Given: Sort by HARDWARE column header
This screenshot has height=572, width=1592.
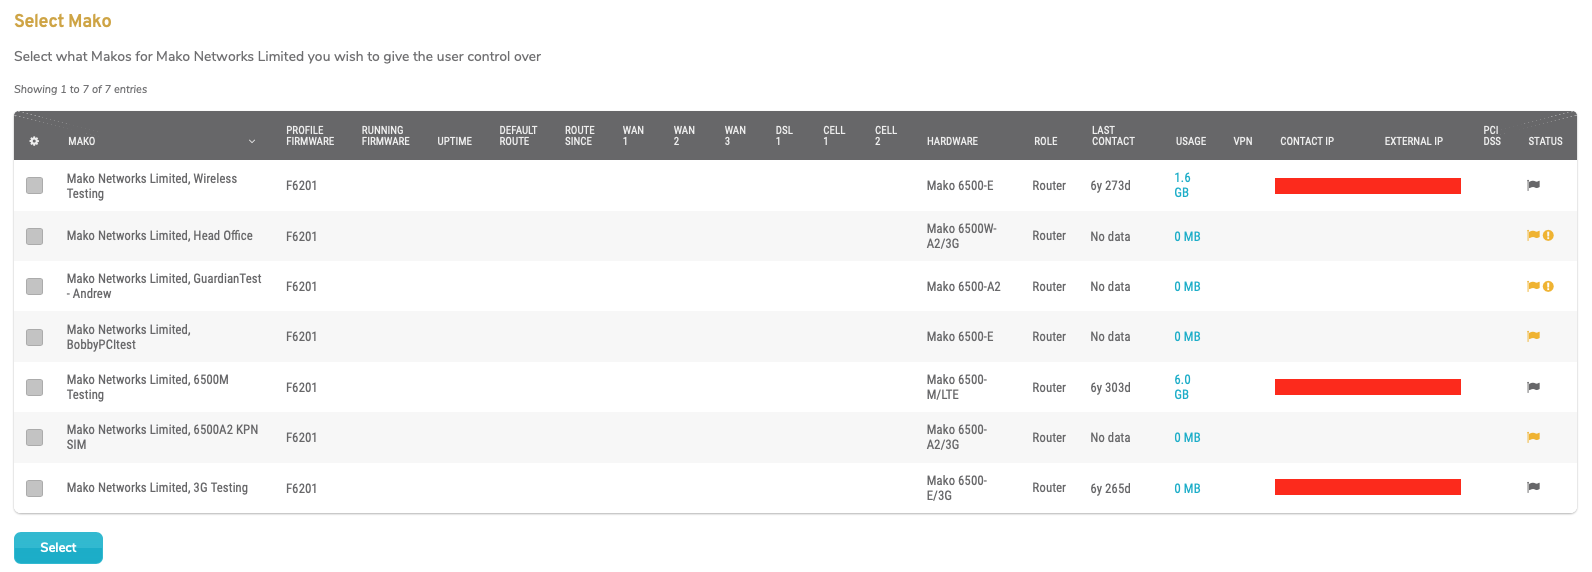Looking at the screenshot, I should (x=952, y=142).
